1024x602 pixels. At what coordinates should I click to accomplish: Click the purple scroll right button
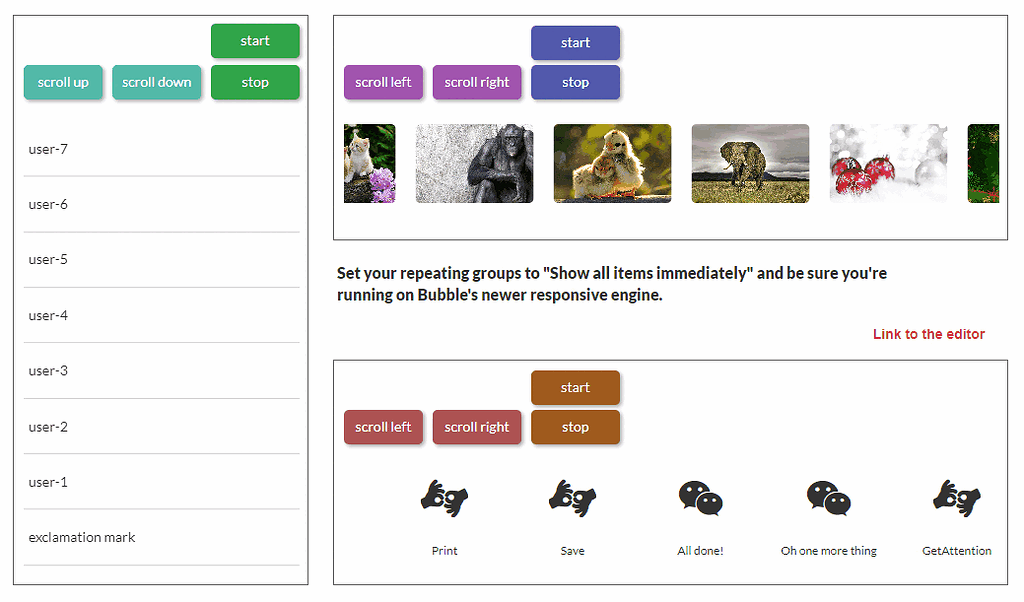point(477,82)
